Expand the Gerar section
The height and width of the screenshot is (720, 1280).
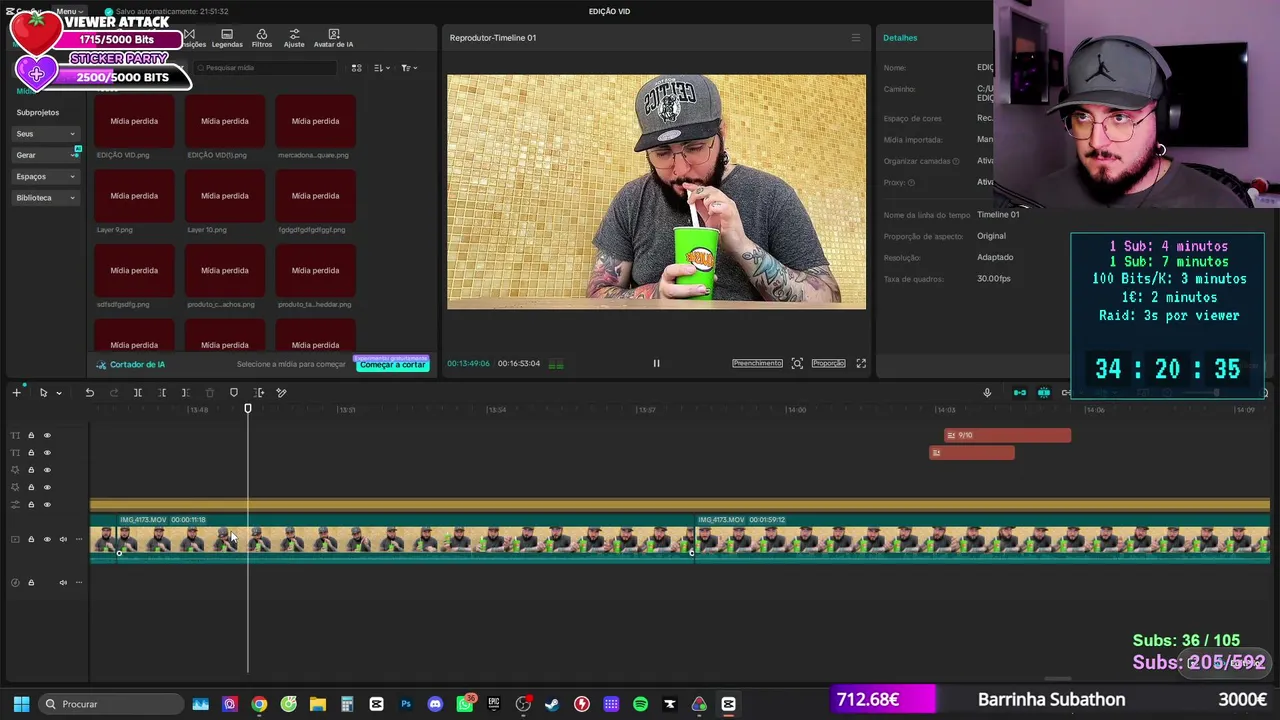point(45,155)
